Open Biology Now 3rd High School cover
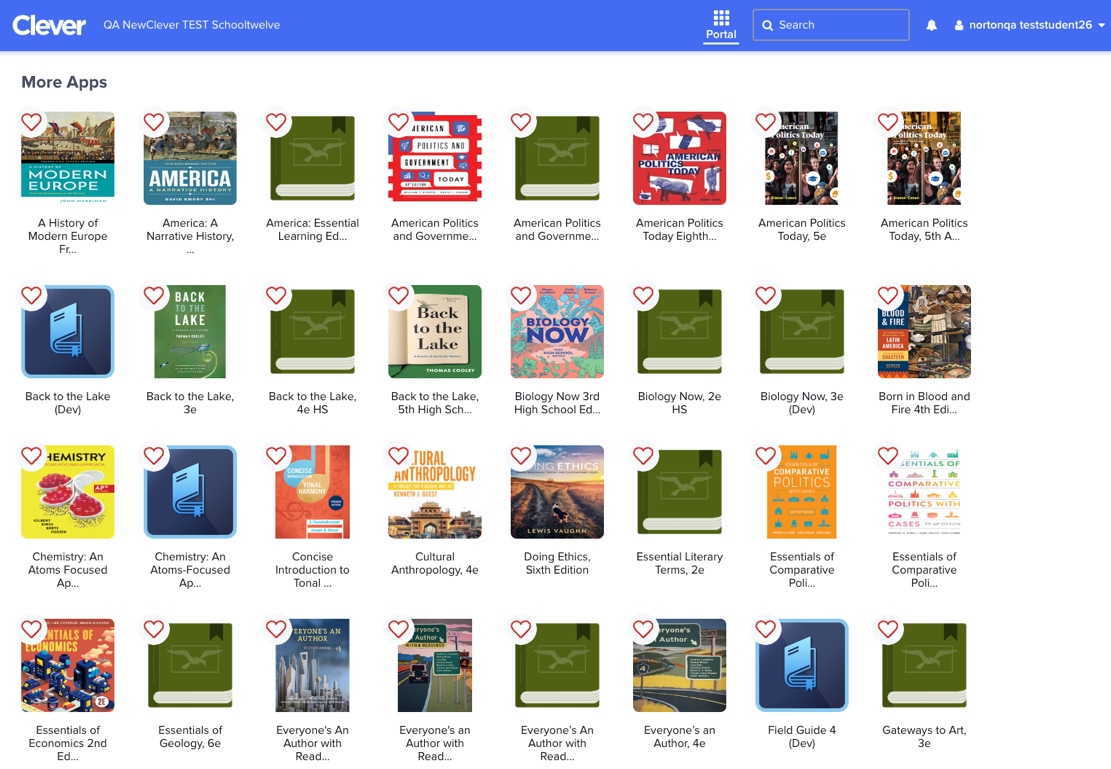Screen dimensions: 1111x769 [x=557, y=332]
